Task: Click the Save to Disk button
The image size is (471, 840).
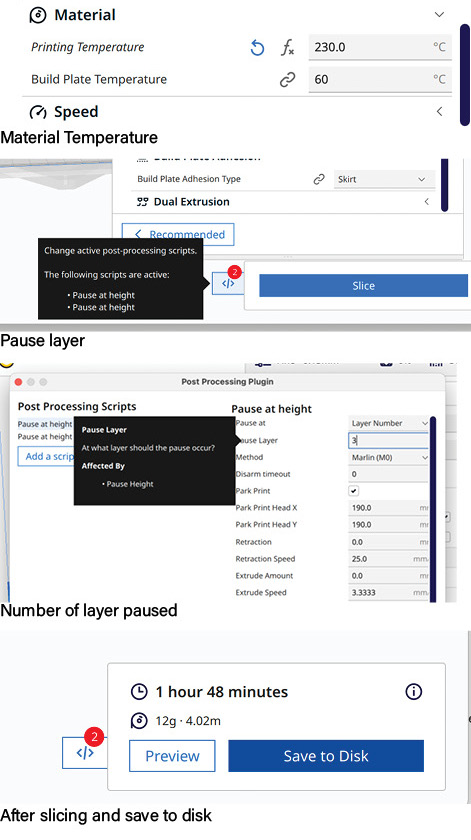Action: pyautogui.click(x=326, y=756)
